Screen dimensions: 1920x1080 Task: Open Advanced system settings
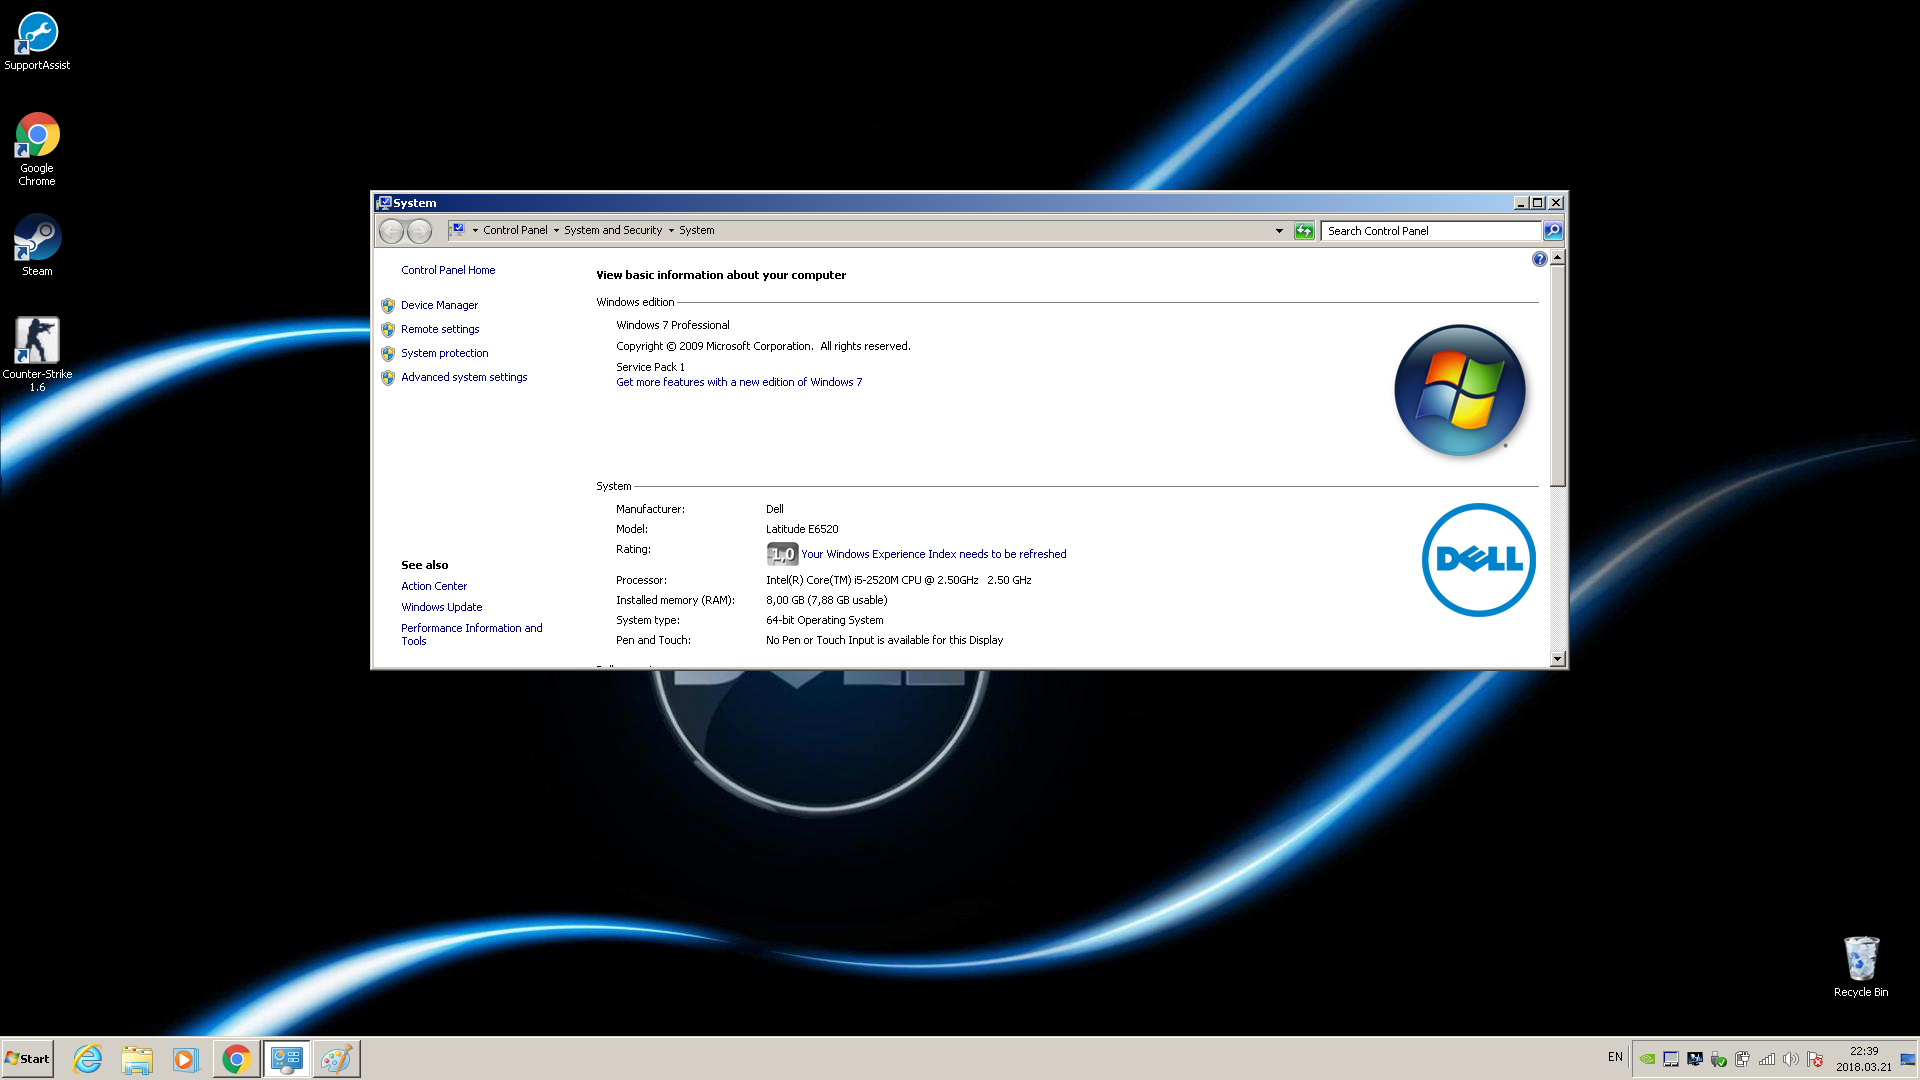(464, 377)
